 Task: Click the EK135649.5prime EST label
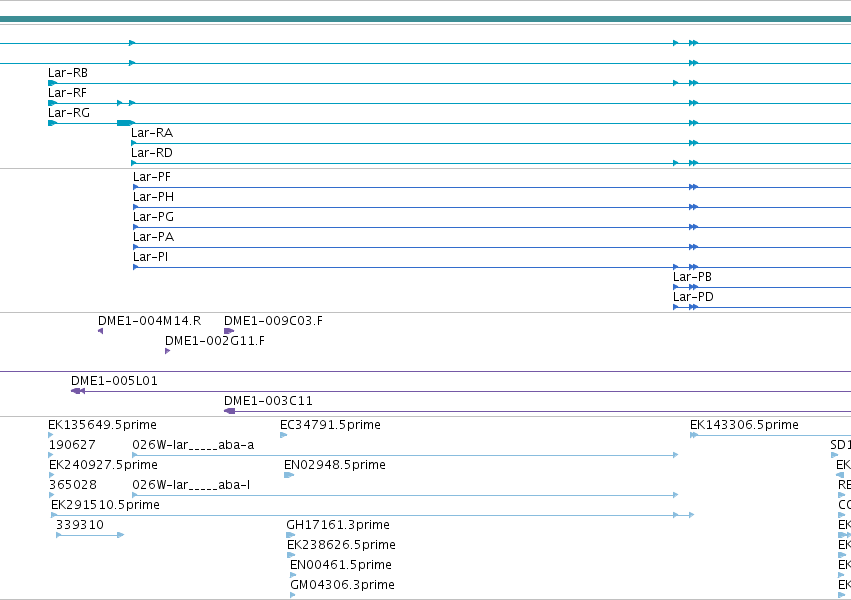[103, 425]
